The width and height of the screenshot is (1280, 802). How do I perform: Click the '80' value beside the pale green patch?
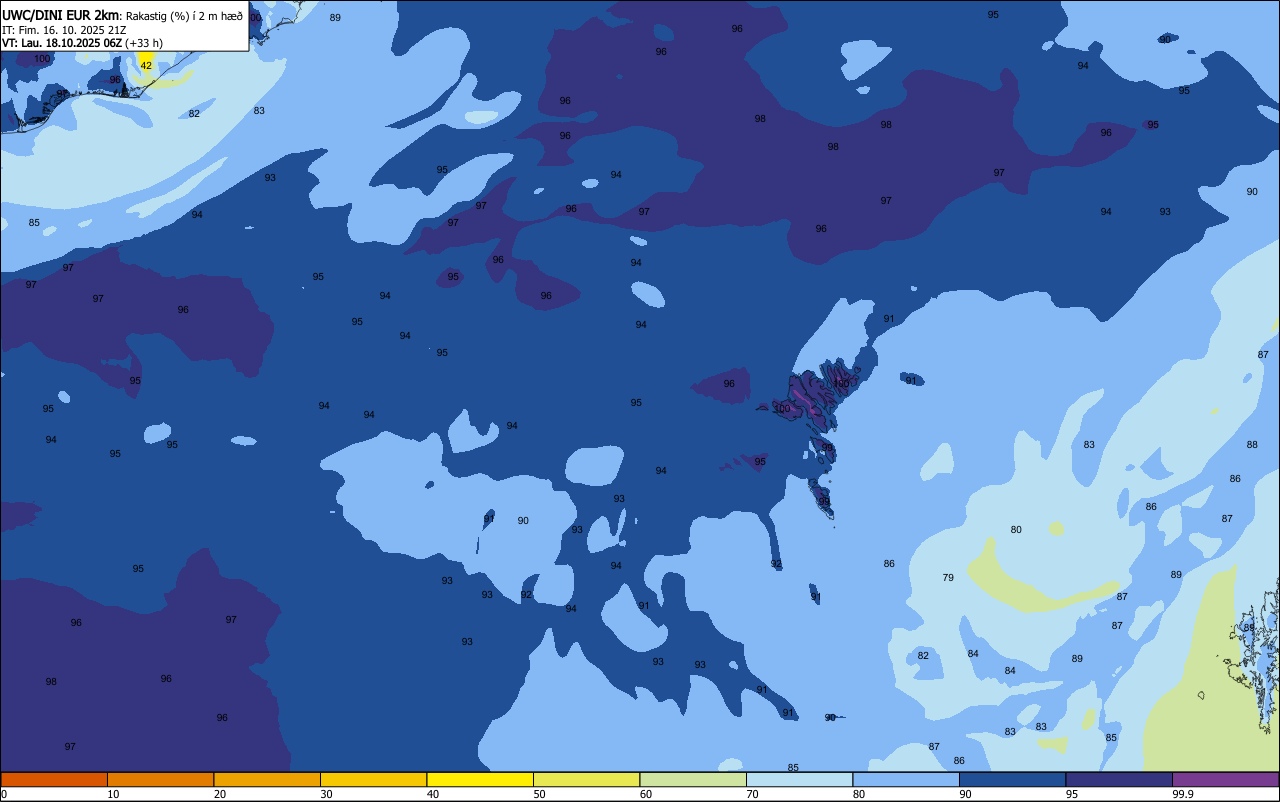coord(1016,529)
